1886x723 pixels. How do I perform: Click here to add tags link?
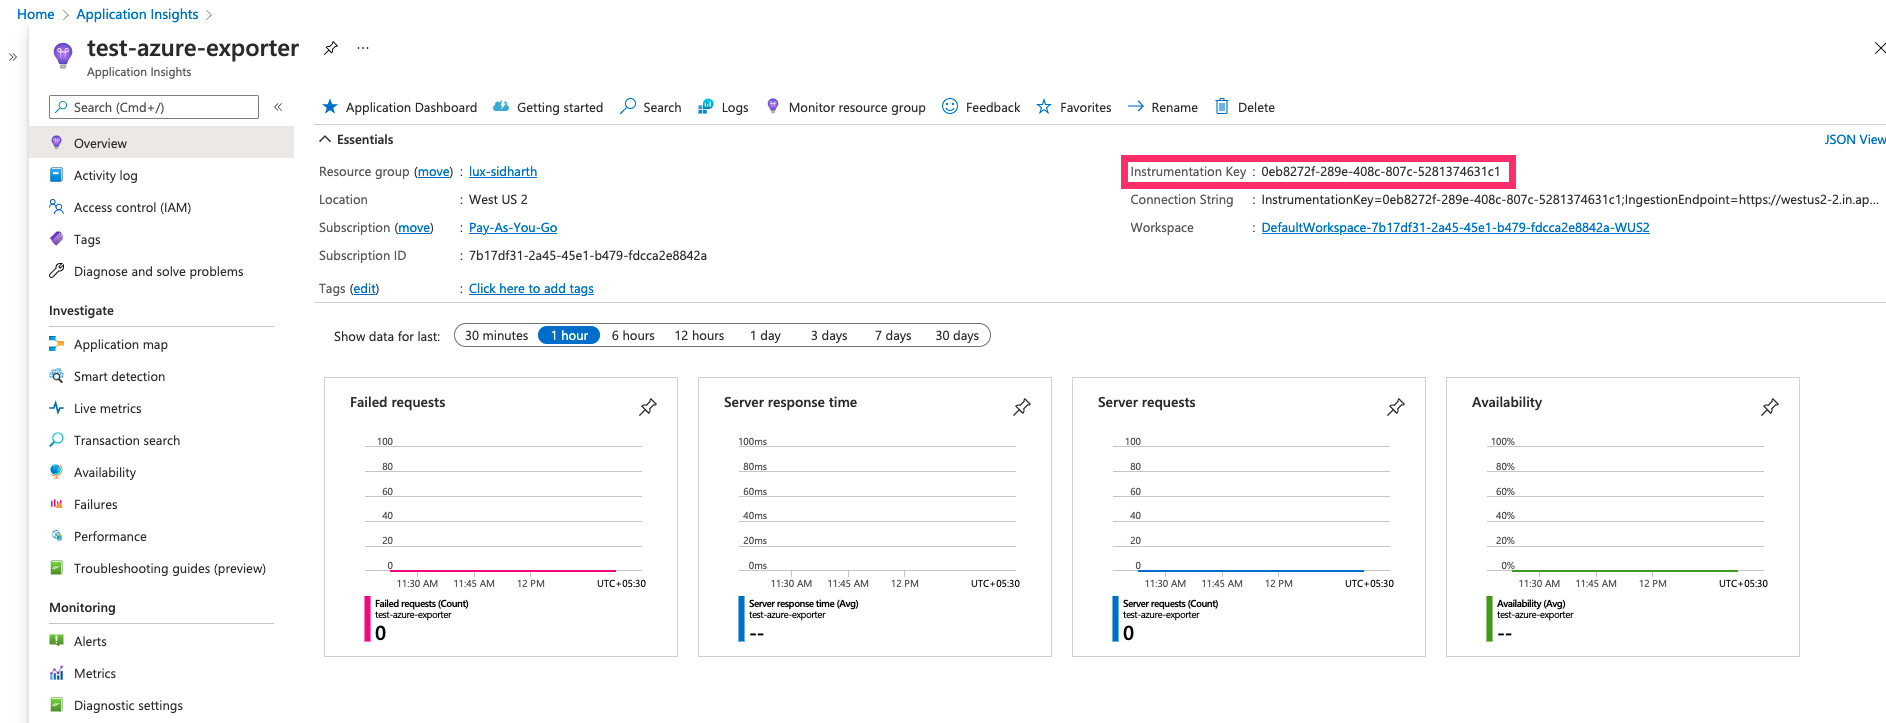pyautogui.click(x=531, y=289)
